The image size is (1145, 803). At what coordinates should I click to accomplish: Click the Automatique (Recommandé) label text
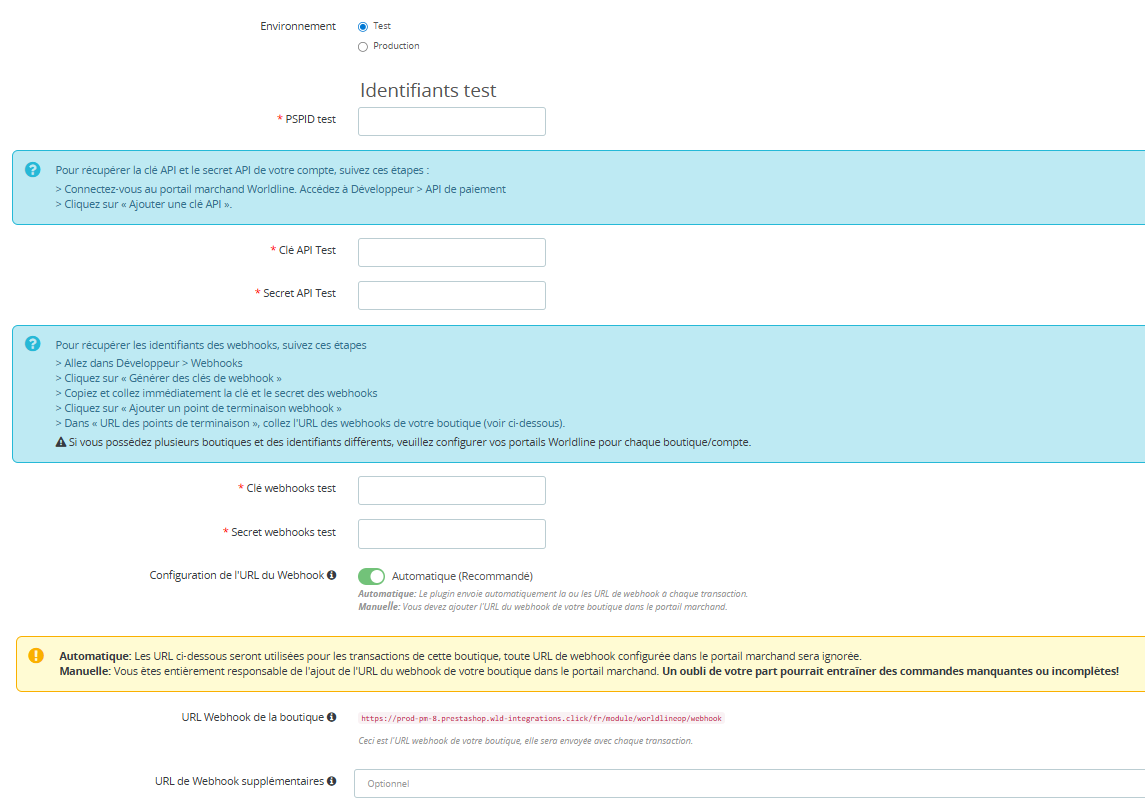[x=462, y=577]
